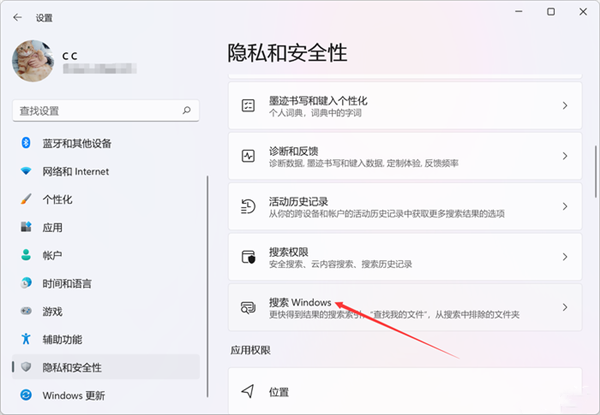The height and width of the screenshot is (415, 600).
Task: Click the 时间和语言 globe clock icon
Action: 26,283
